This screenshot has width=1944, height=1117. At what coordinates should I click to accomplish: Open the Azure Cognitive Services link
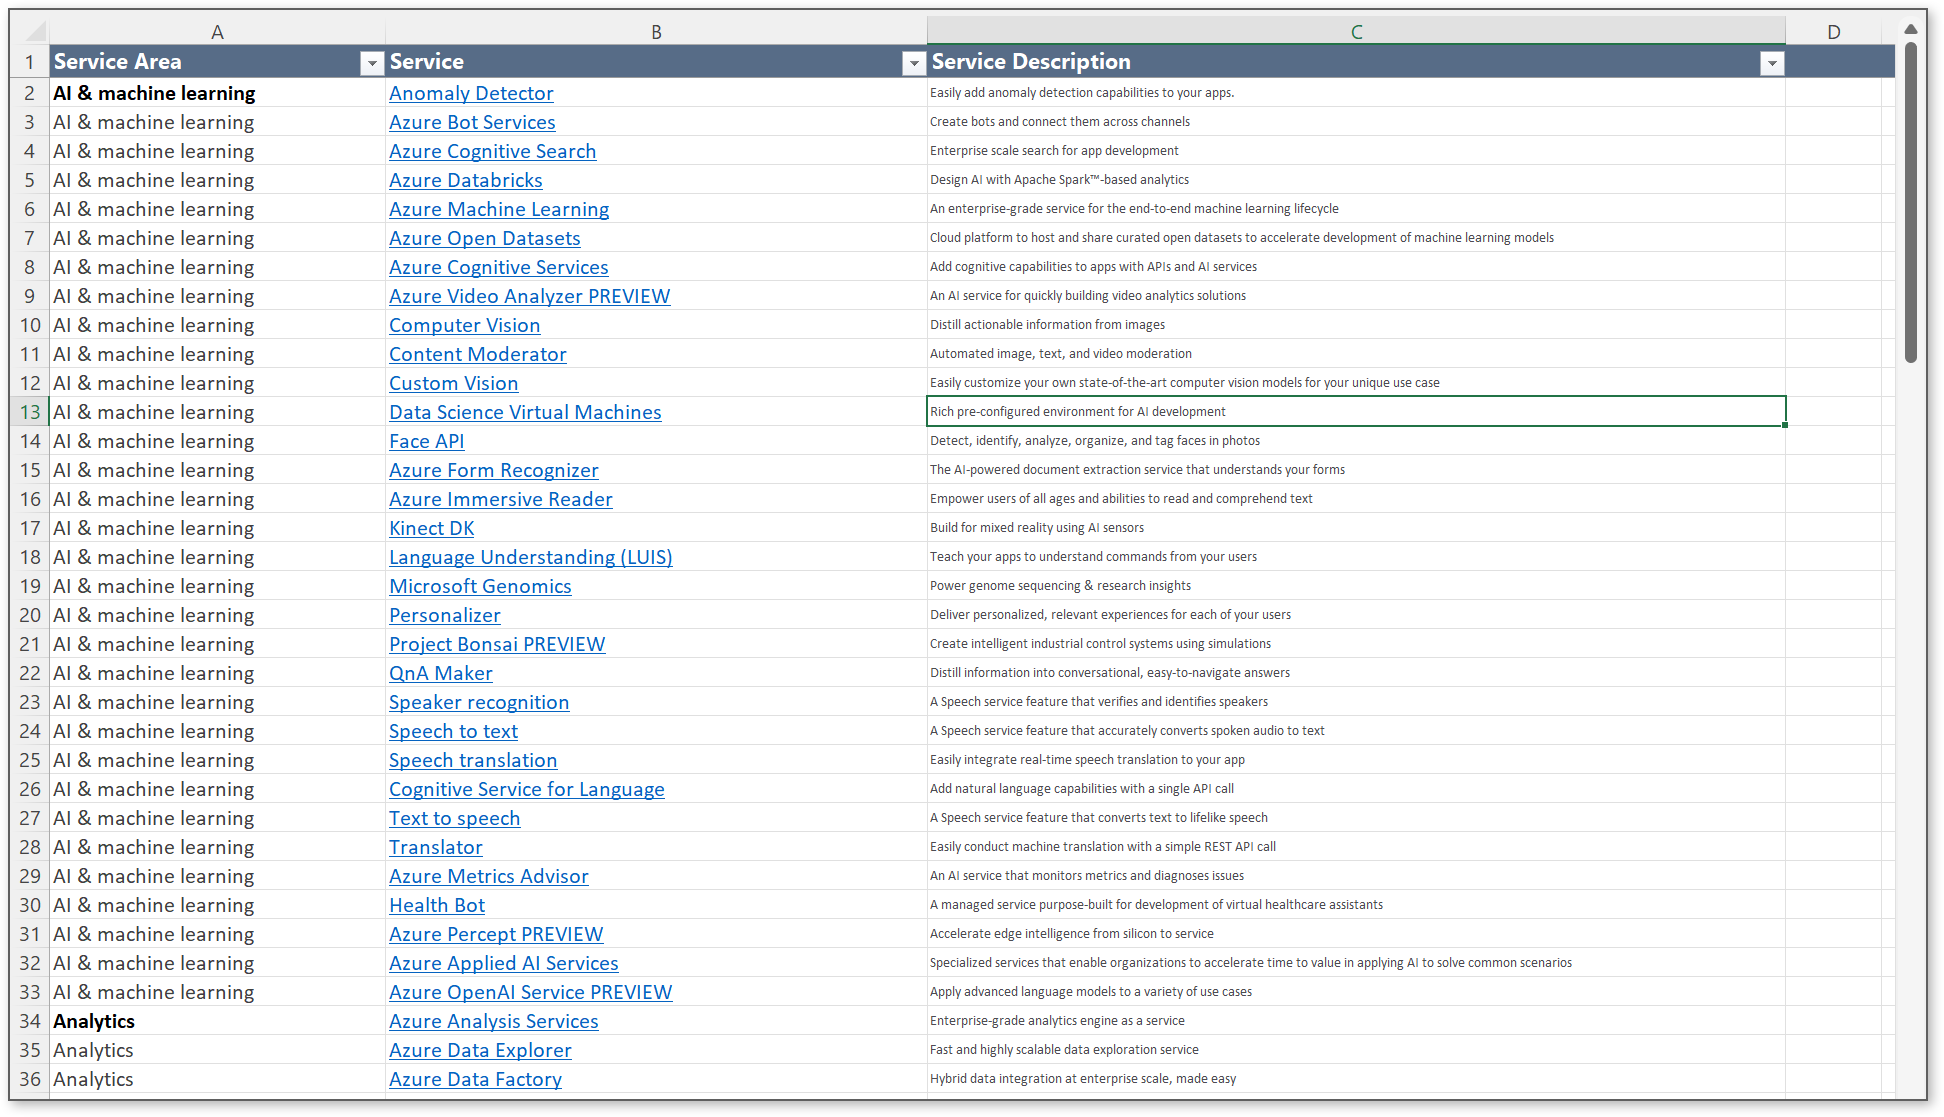tap(499, 267)
